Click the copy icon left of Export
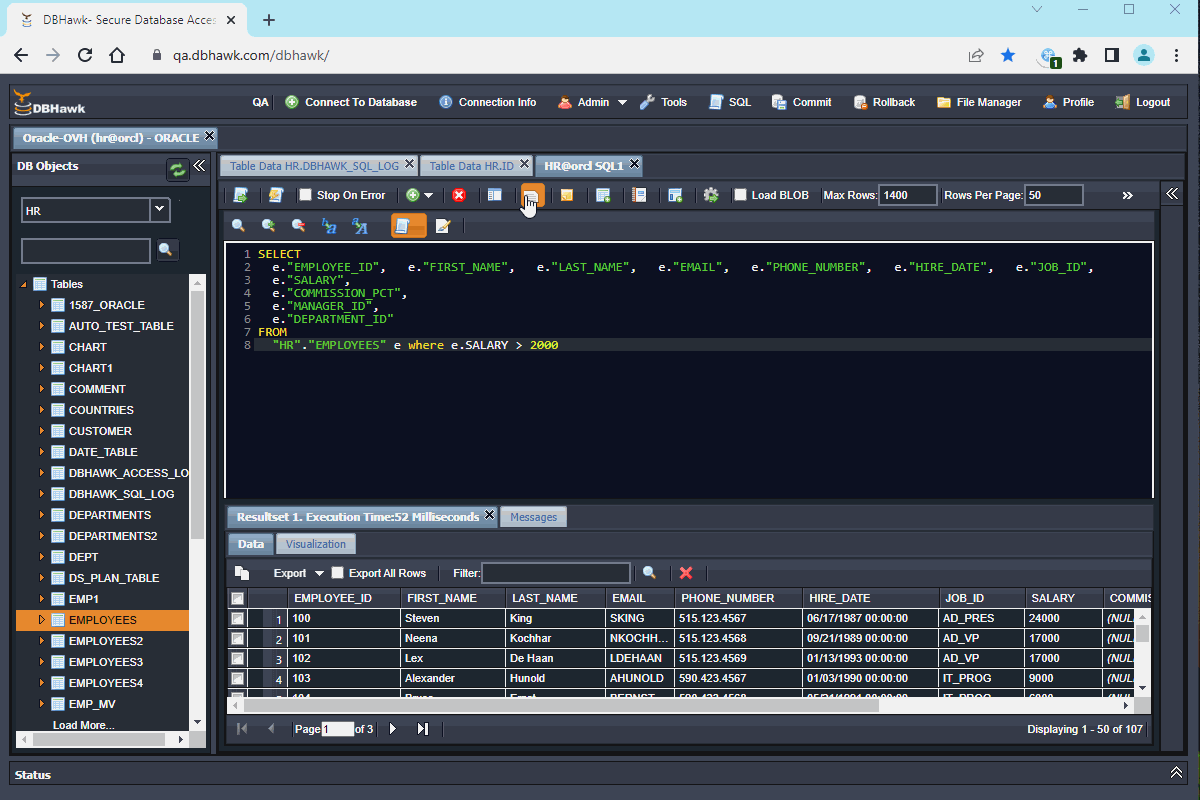Viewport: 1200px width, 800px height. tap(242, 573)
